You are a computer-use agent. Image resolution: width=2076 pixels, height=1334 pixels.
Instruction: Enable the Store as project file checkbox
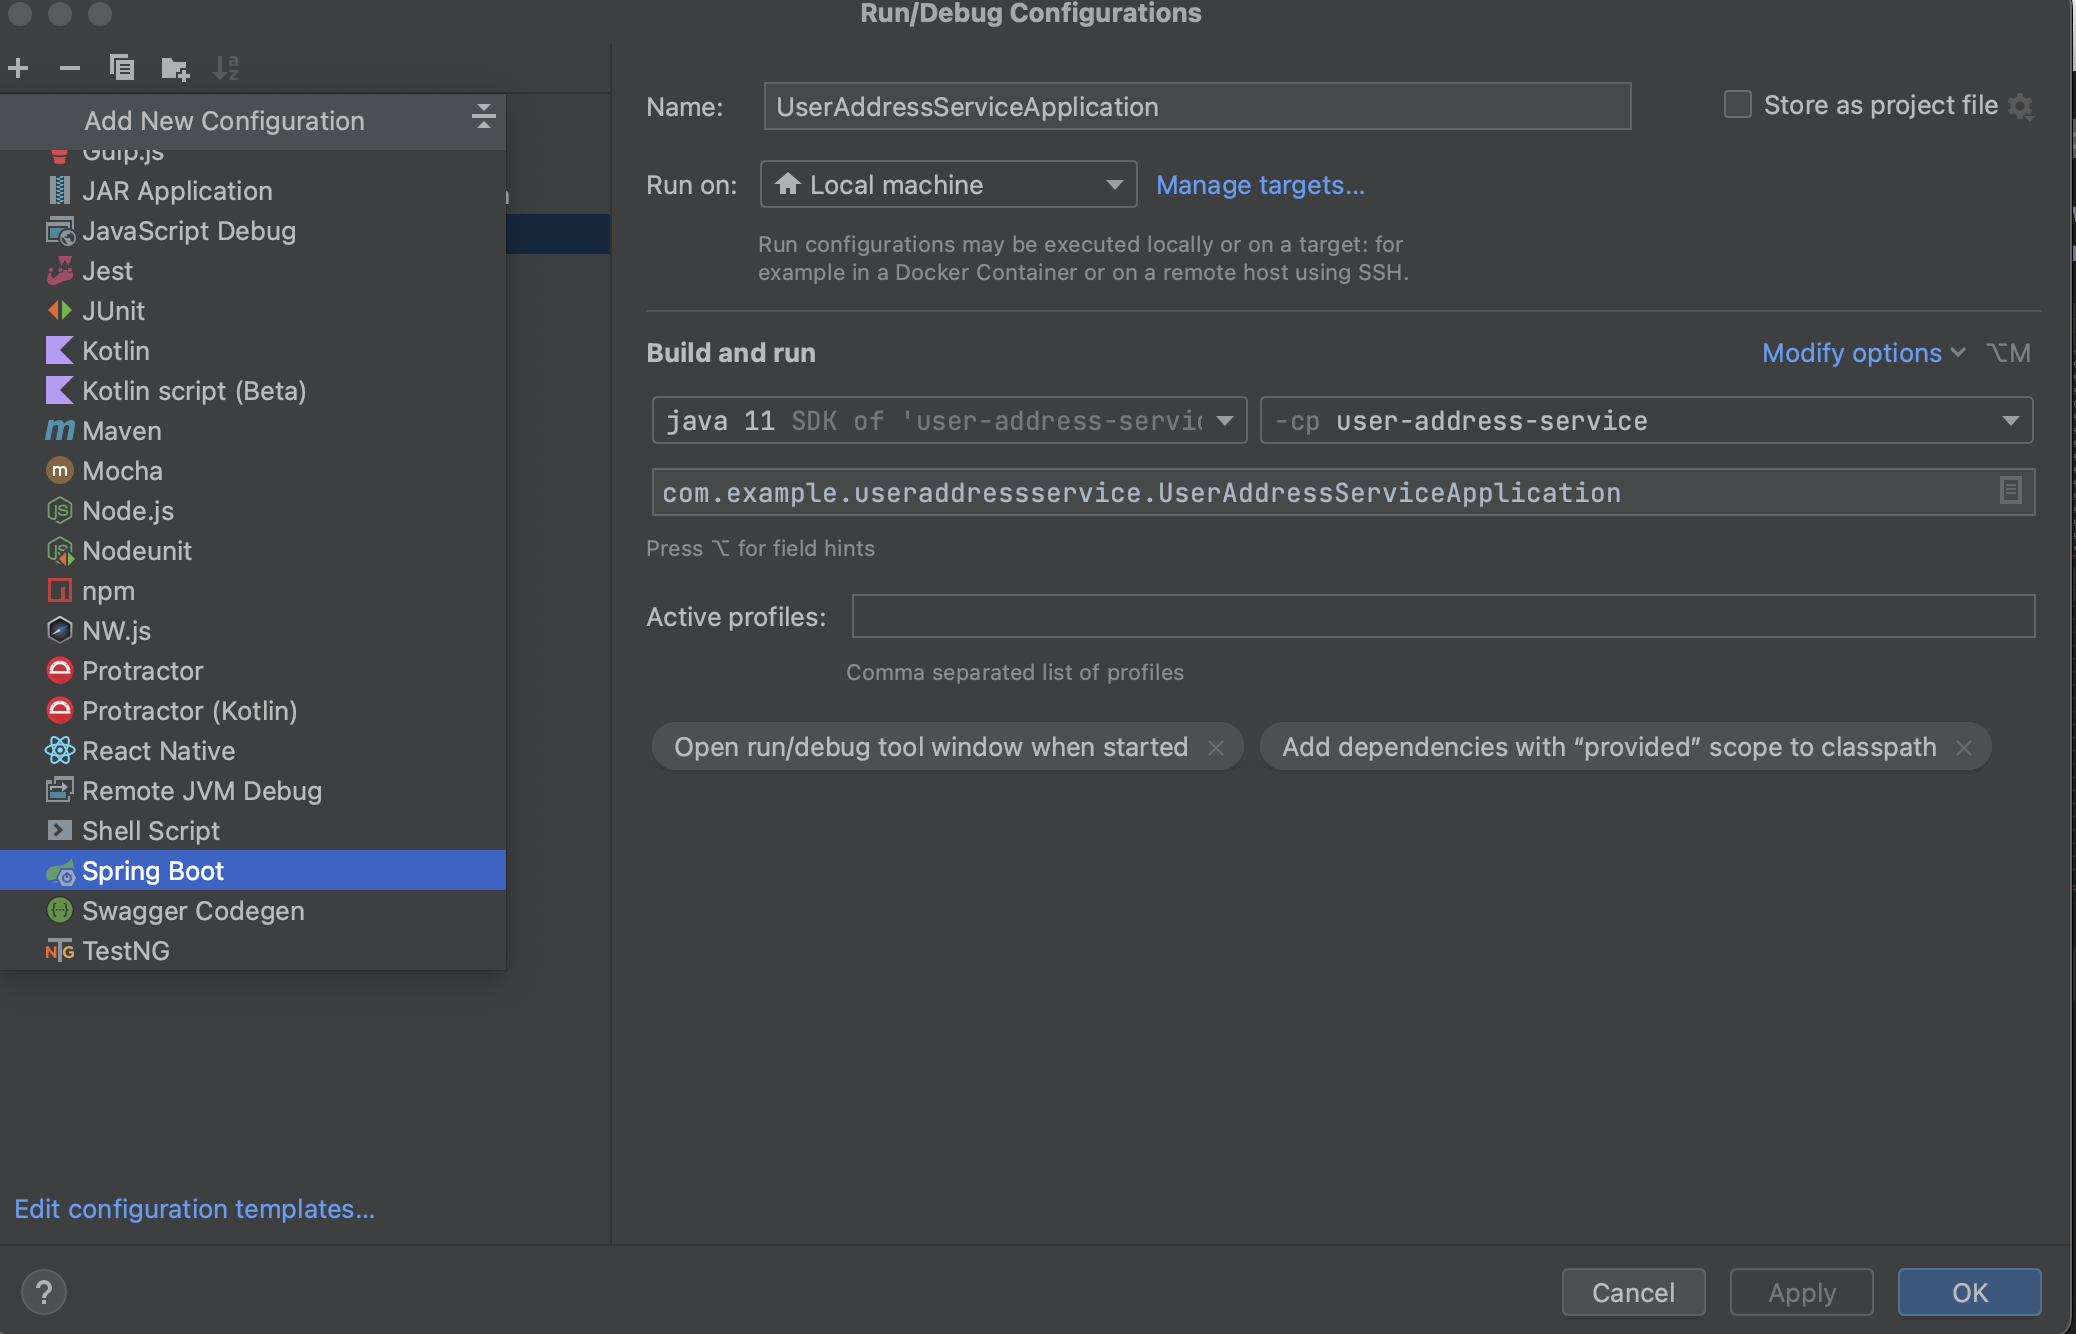(1738, 104)
